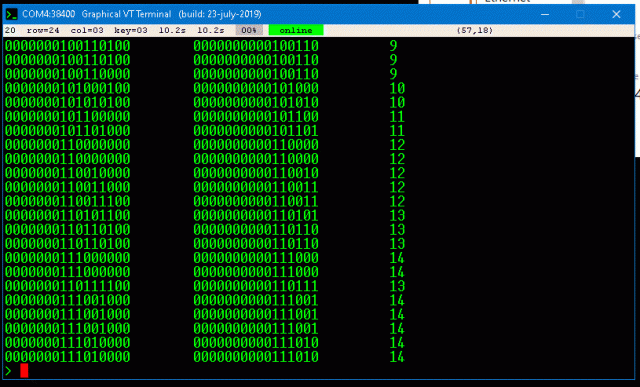The height and width of the screenshot is (387, 640).
Task: Click the 20 value in the status bar
Action: [10, 30]
